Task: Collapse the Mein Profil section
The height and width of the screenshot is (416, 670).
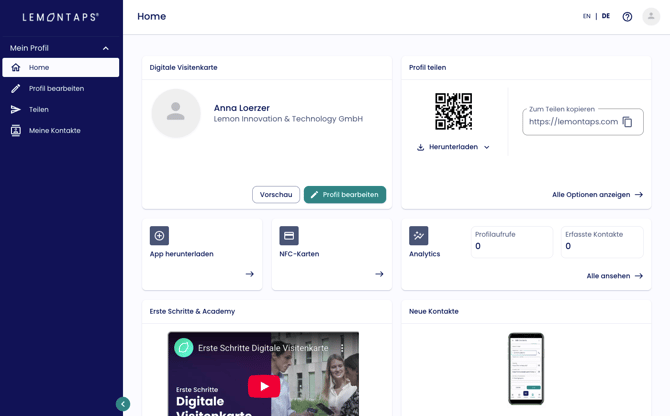Action: click(x=105, y=48)
